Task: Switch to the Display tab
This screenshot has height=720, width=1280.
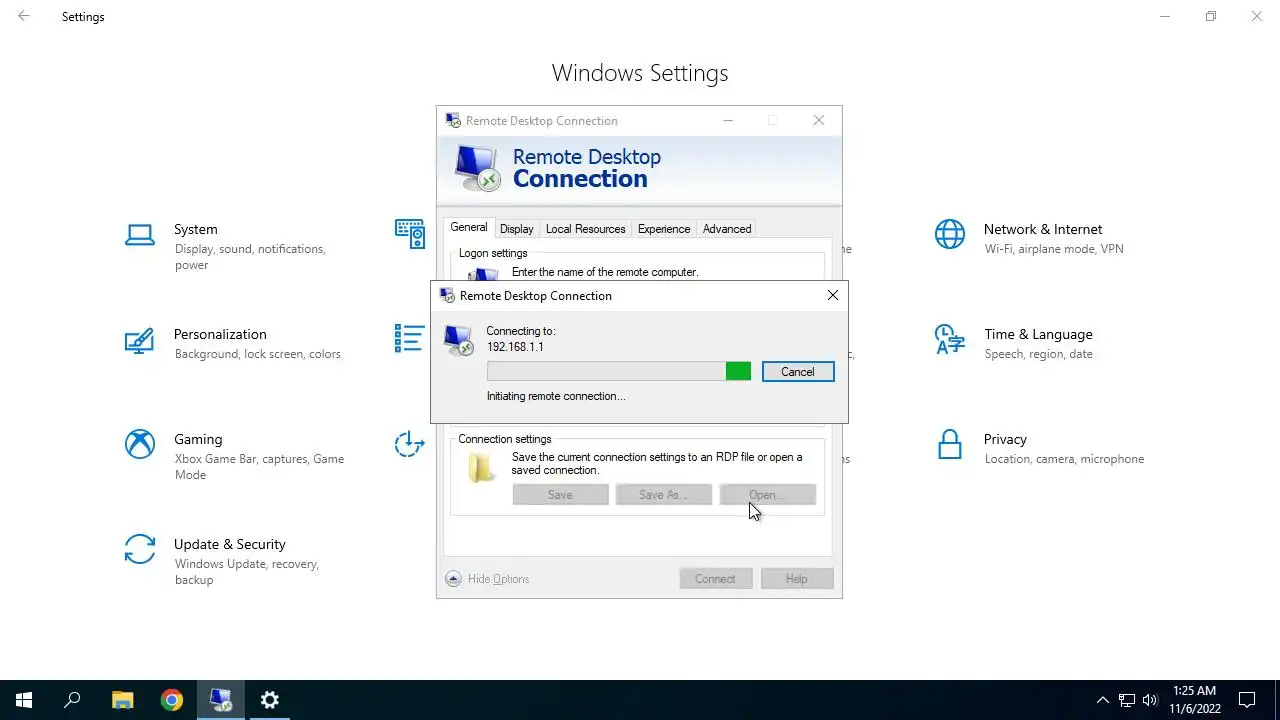Action: pyautogui.click(x=517, y=229)
